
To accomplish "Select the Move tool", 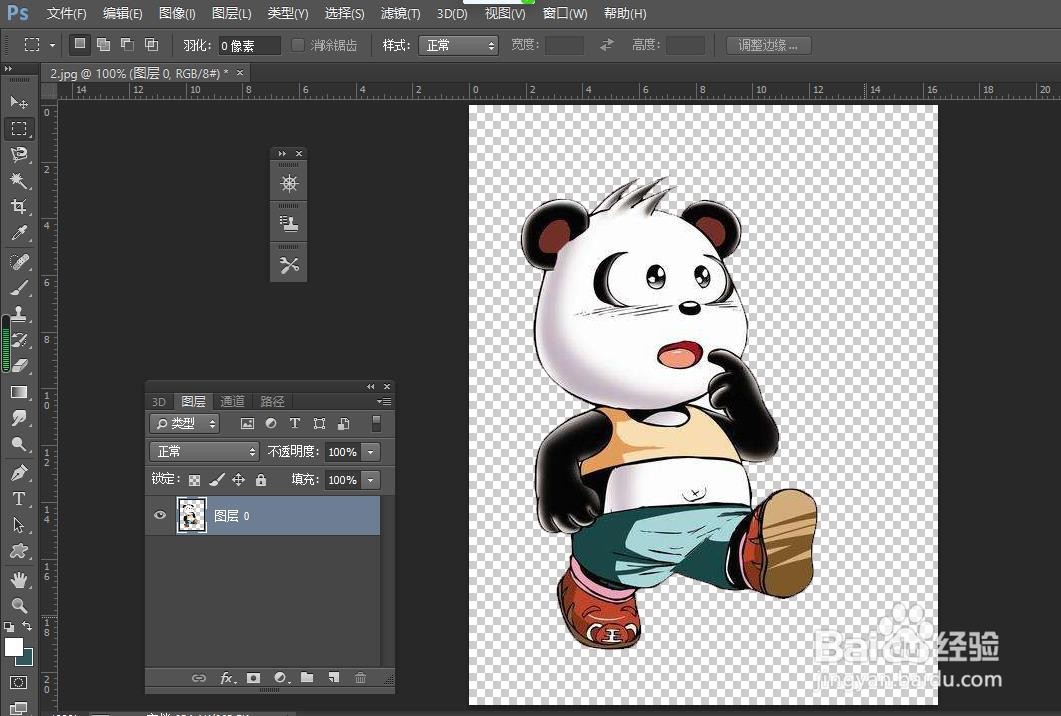I will 19,102.
